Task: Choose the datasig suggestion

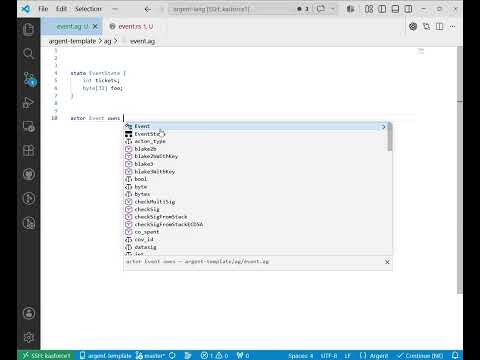Action: click(256, 247)
